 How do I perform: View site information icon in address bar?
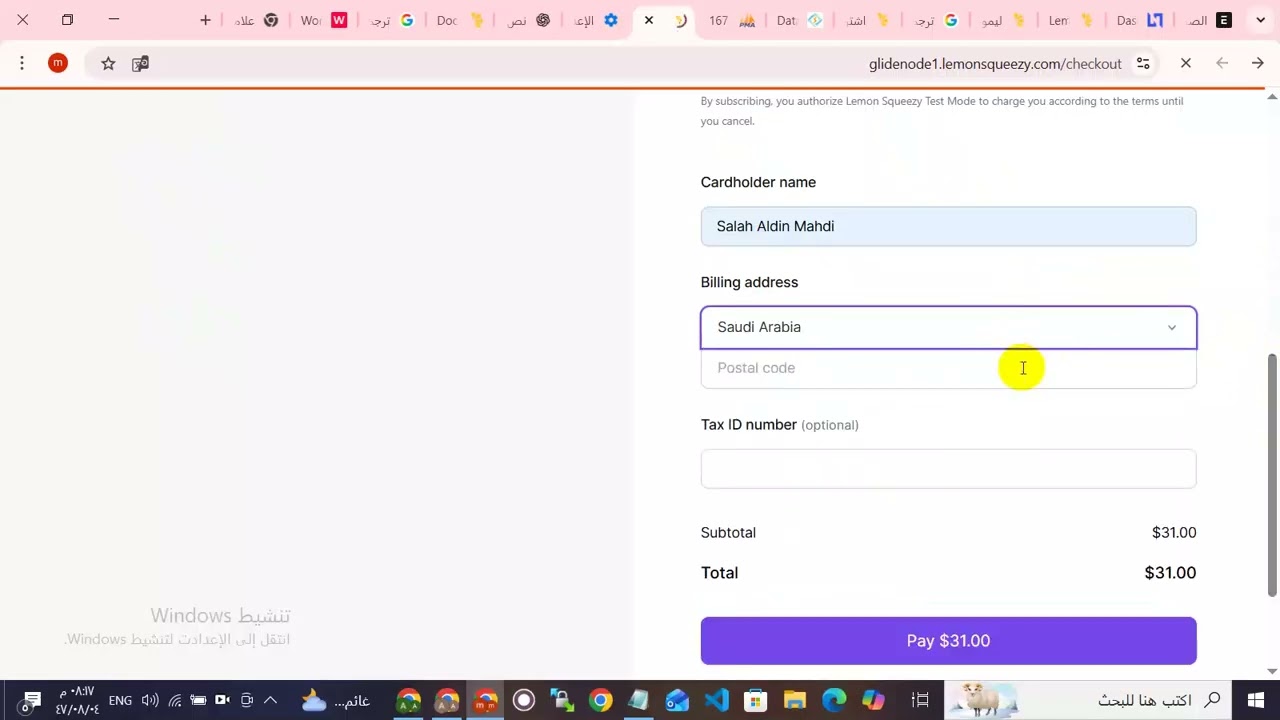coord(1143,64)
